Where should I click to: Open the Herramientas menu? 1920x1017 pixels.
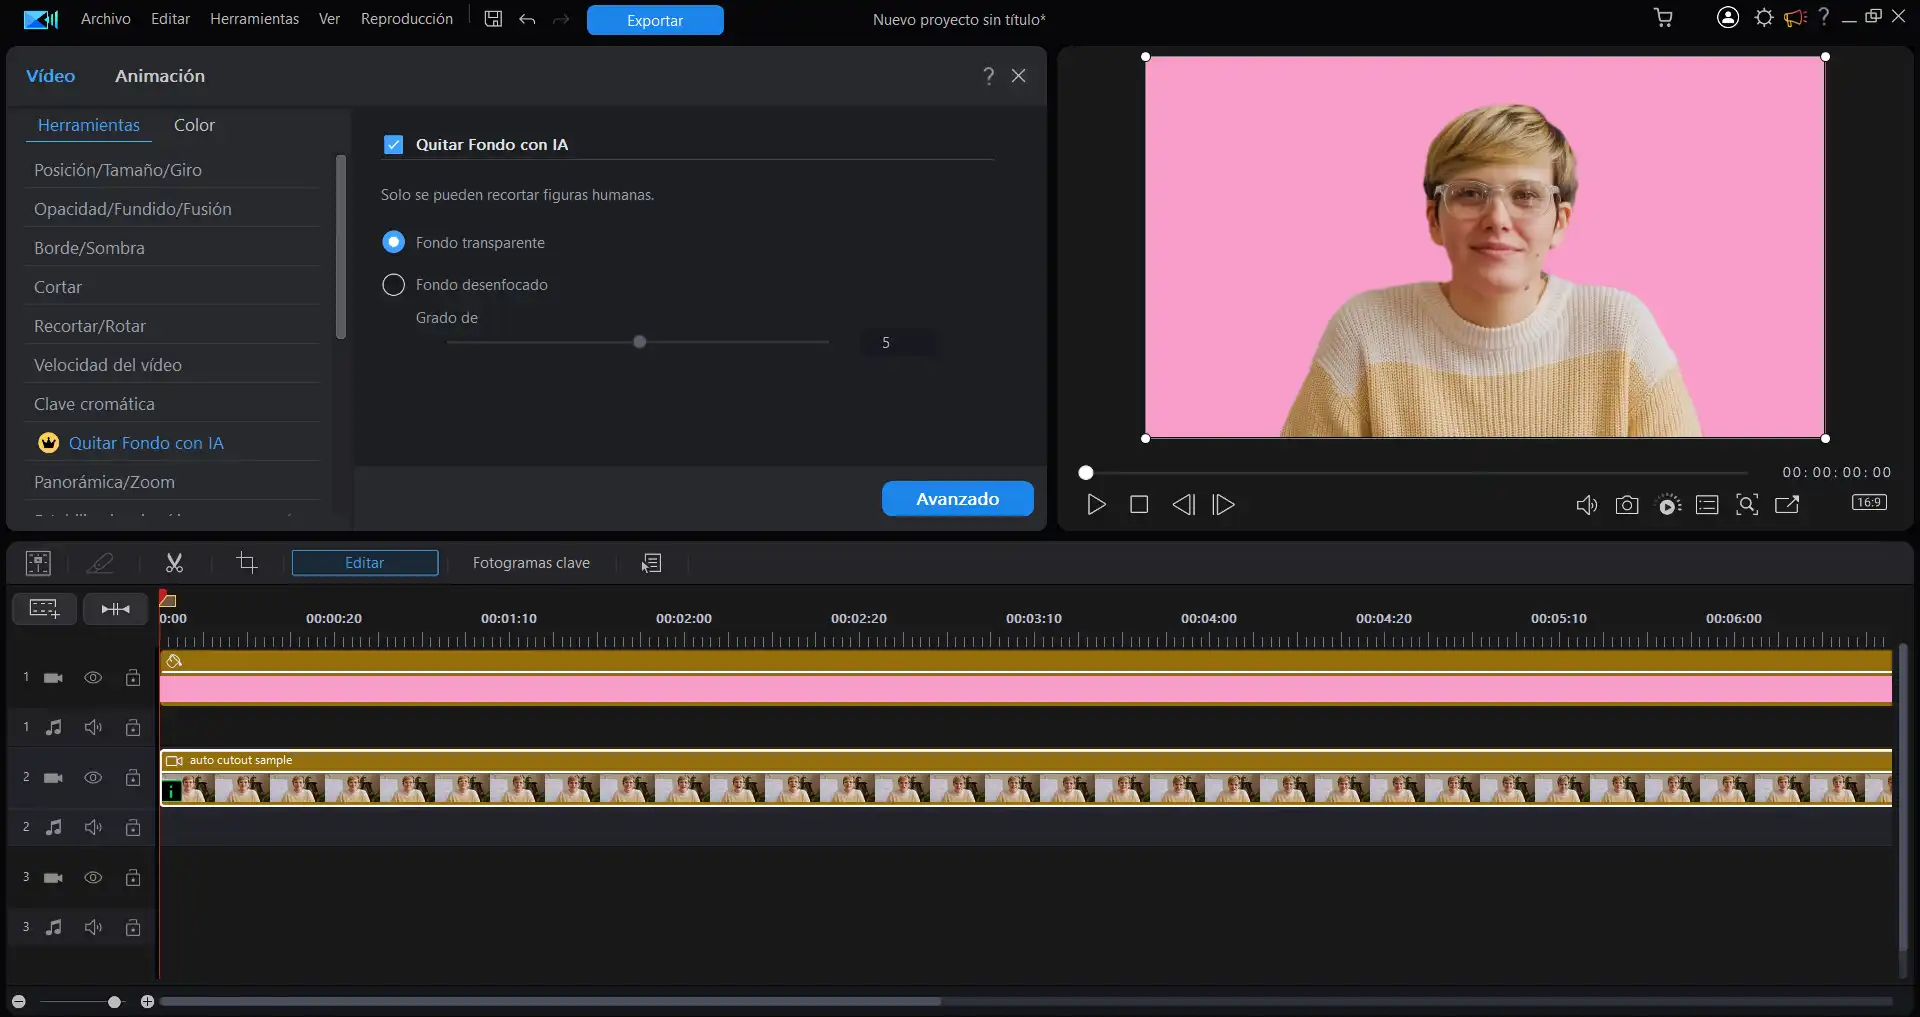[x=253, y=18]
